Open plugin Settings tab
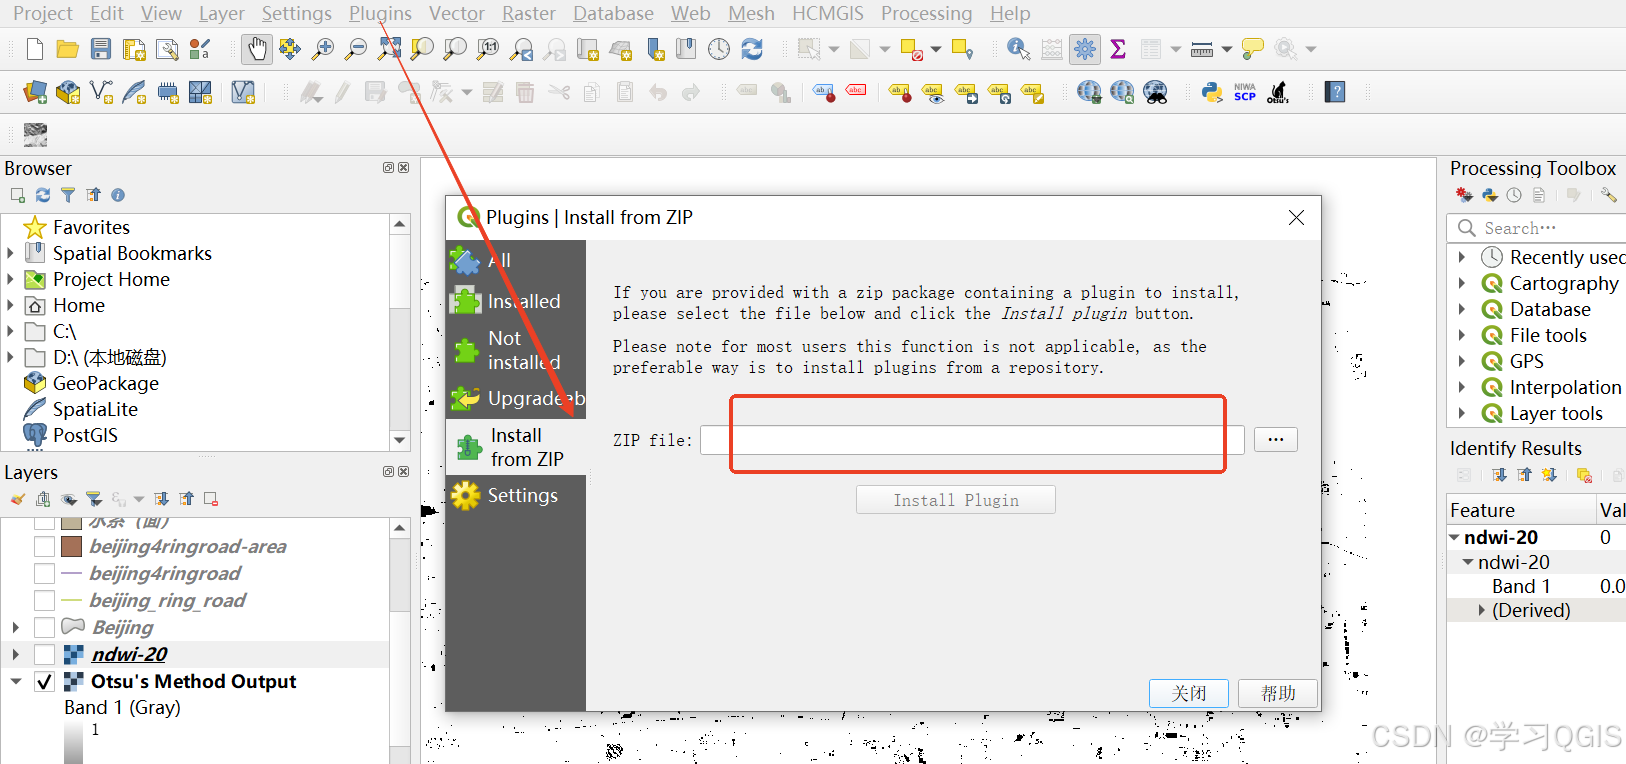Viewport: 1626px width, 764px height. (x=515, y=495)
